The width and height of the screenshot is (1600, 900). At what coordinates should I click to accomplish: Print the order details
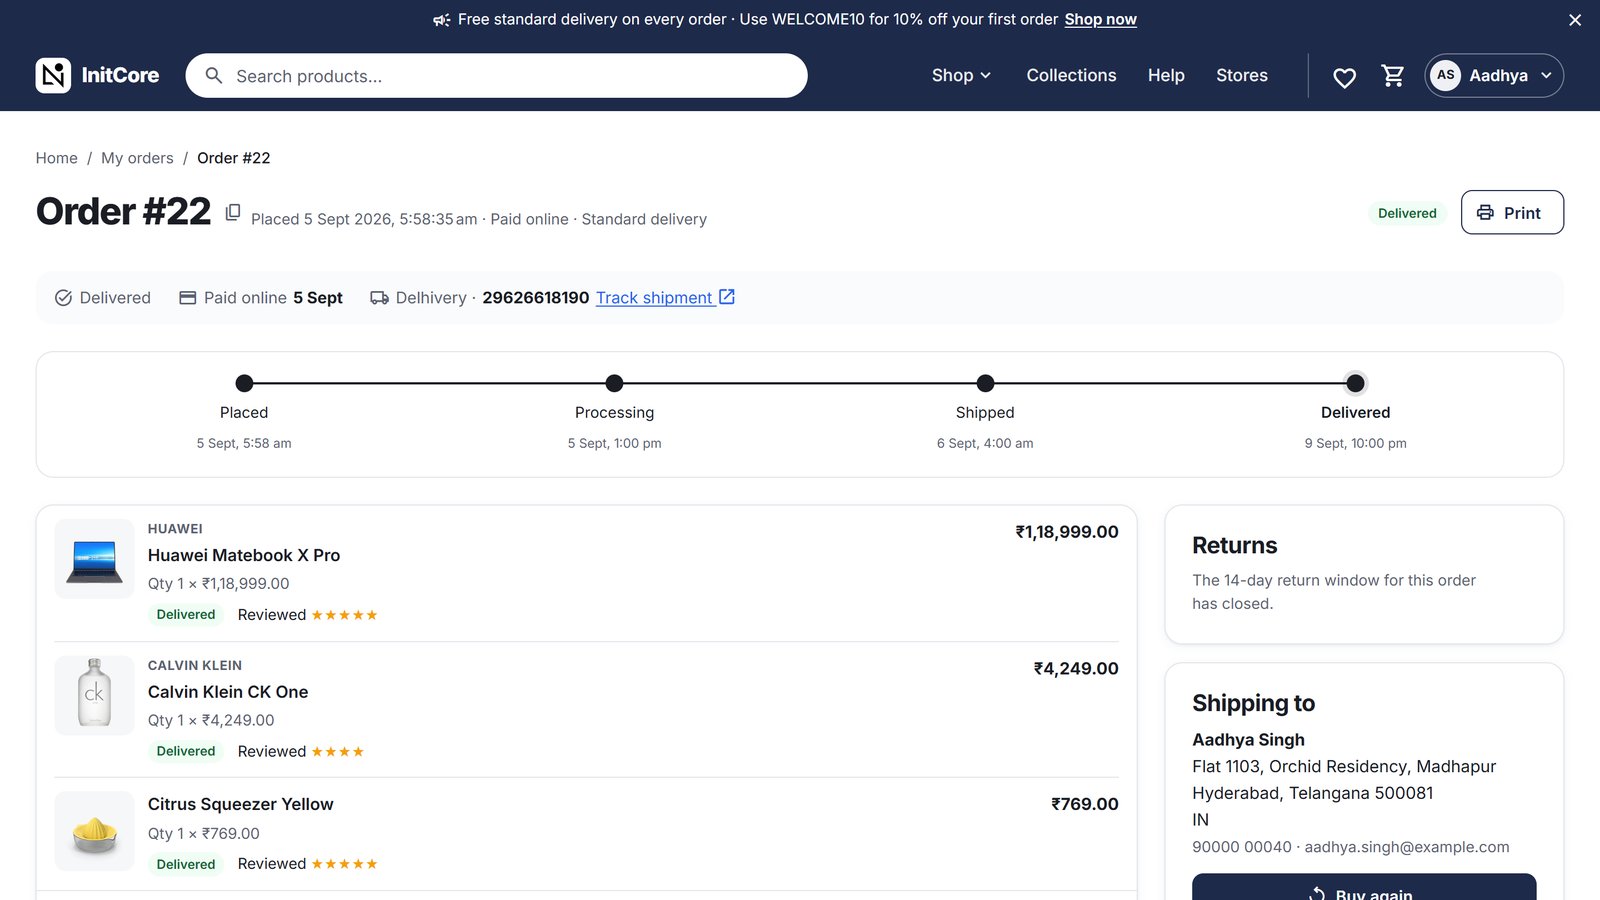tap(1512, 212)
